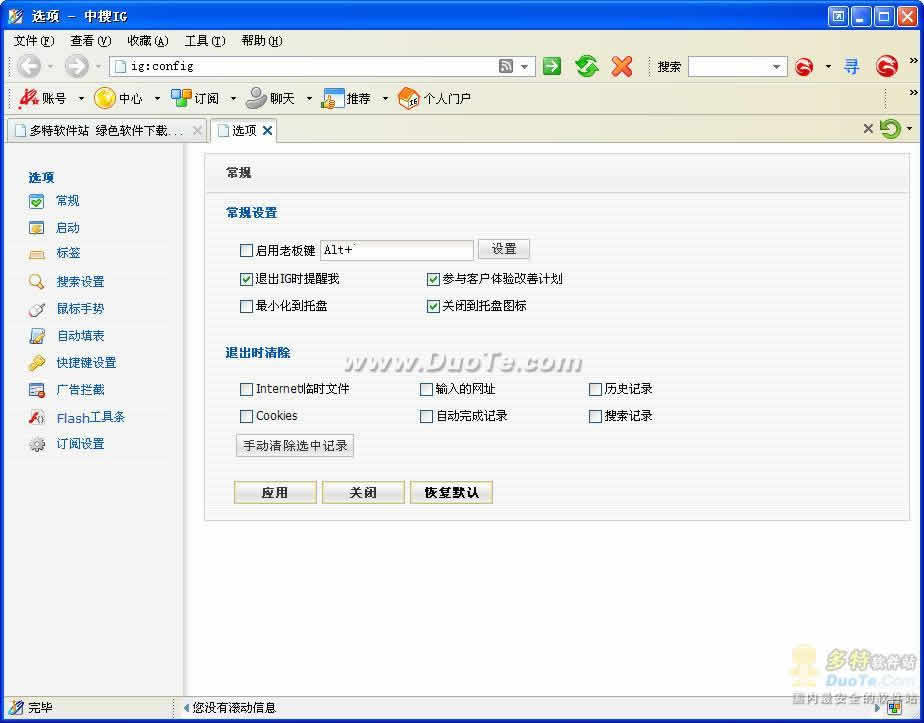Viewport: 924px width, 723px height.
Task: Expand the 聊天 dropdown arrow
Action: coord(309,98)
